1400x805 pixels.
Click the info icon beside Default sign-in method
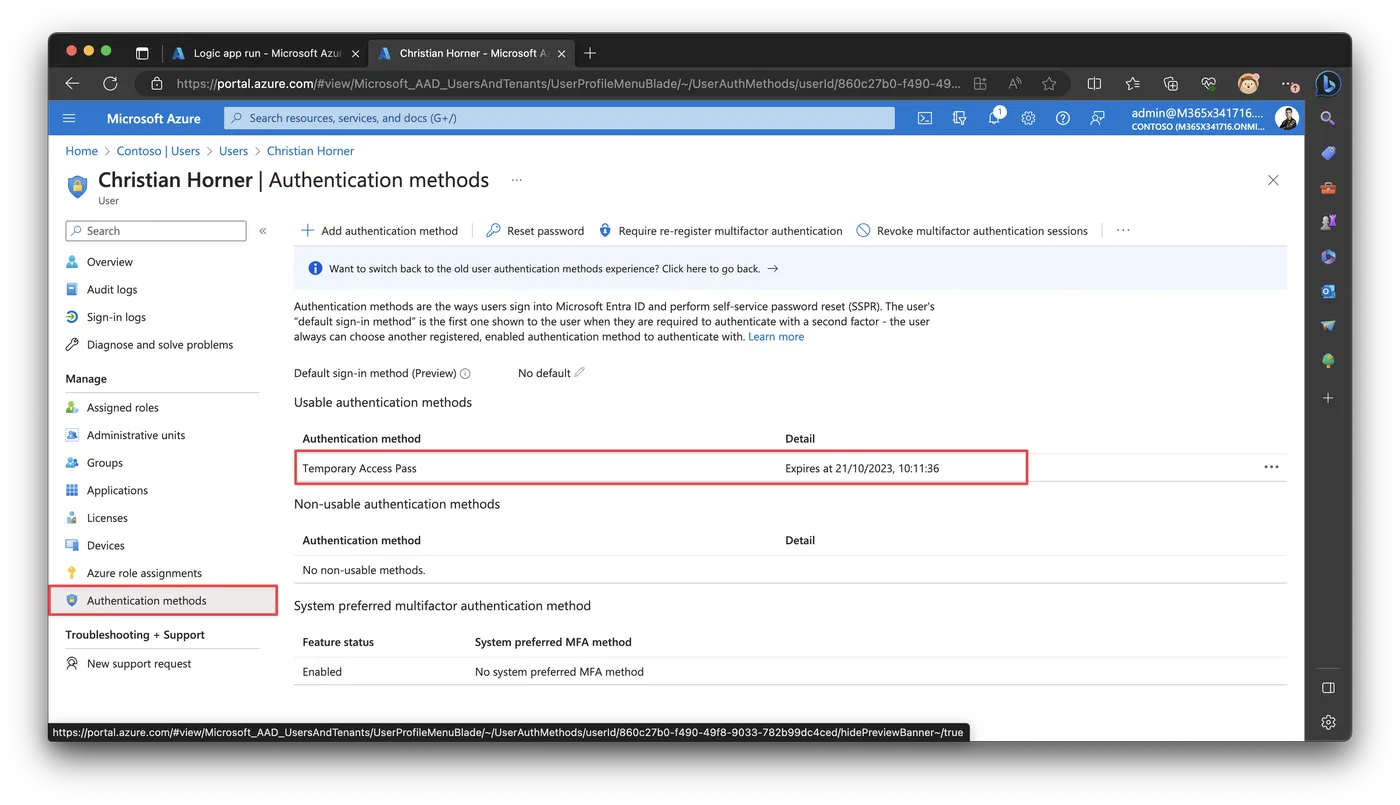465,374
